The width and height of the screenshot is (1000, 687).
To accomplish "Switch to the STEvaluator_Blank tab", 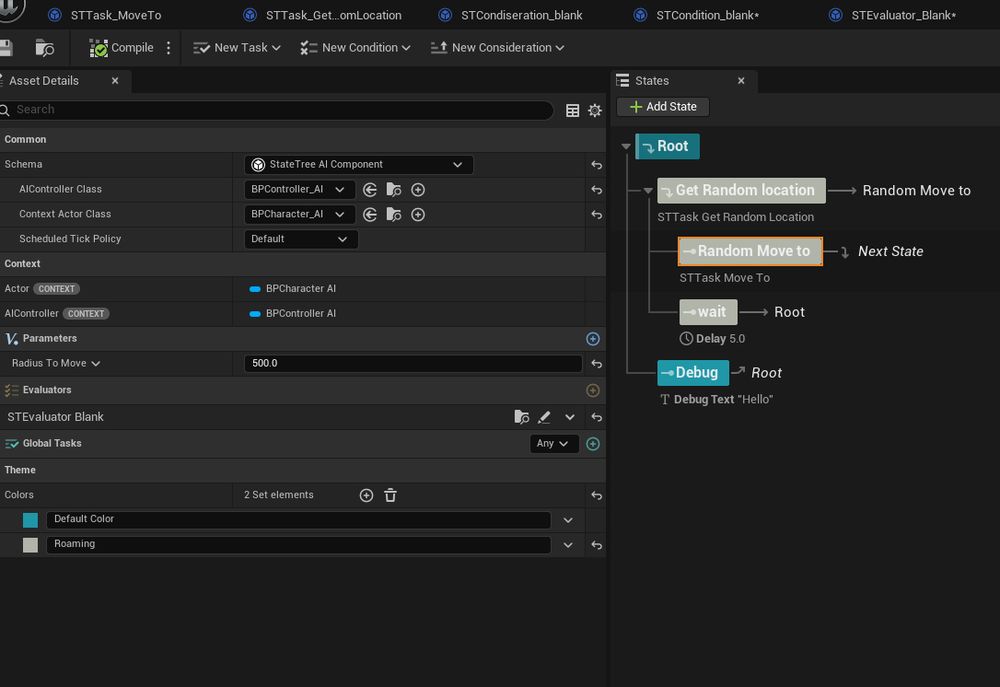I will tap(893, 15).
